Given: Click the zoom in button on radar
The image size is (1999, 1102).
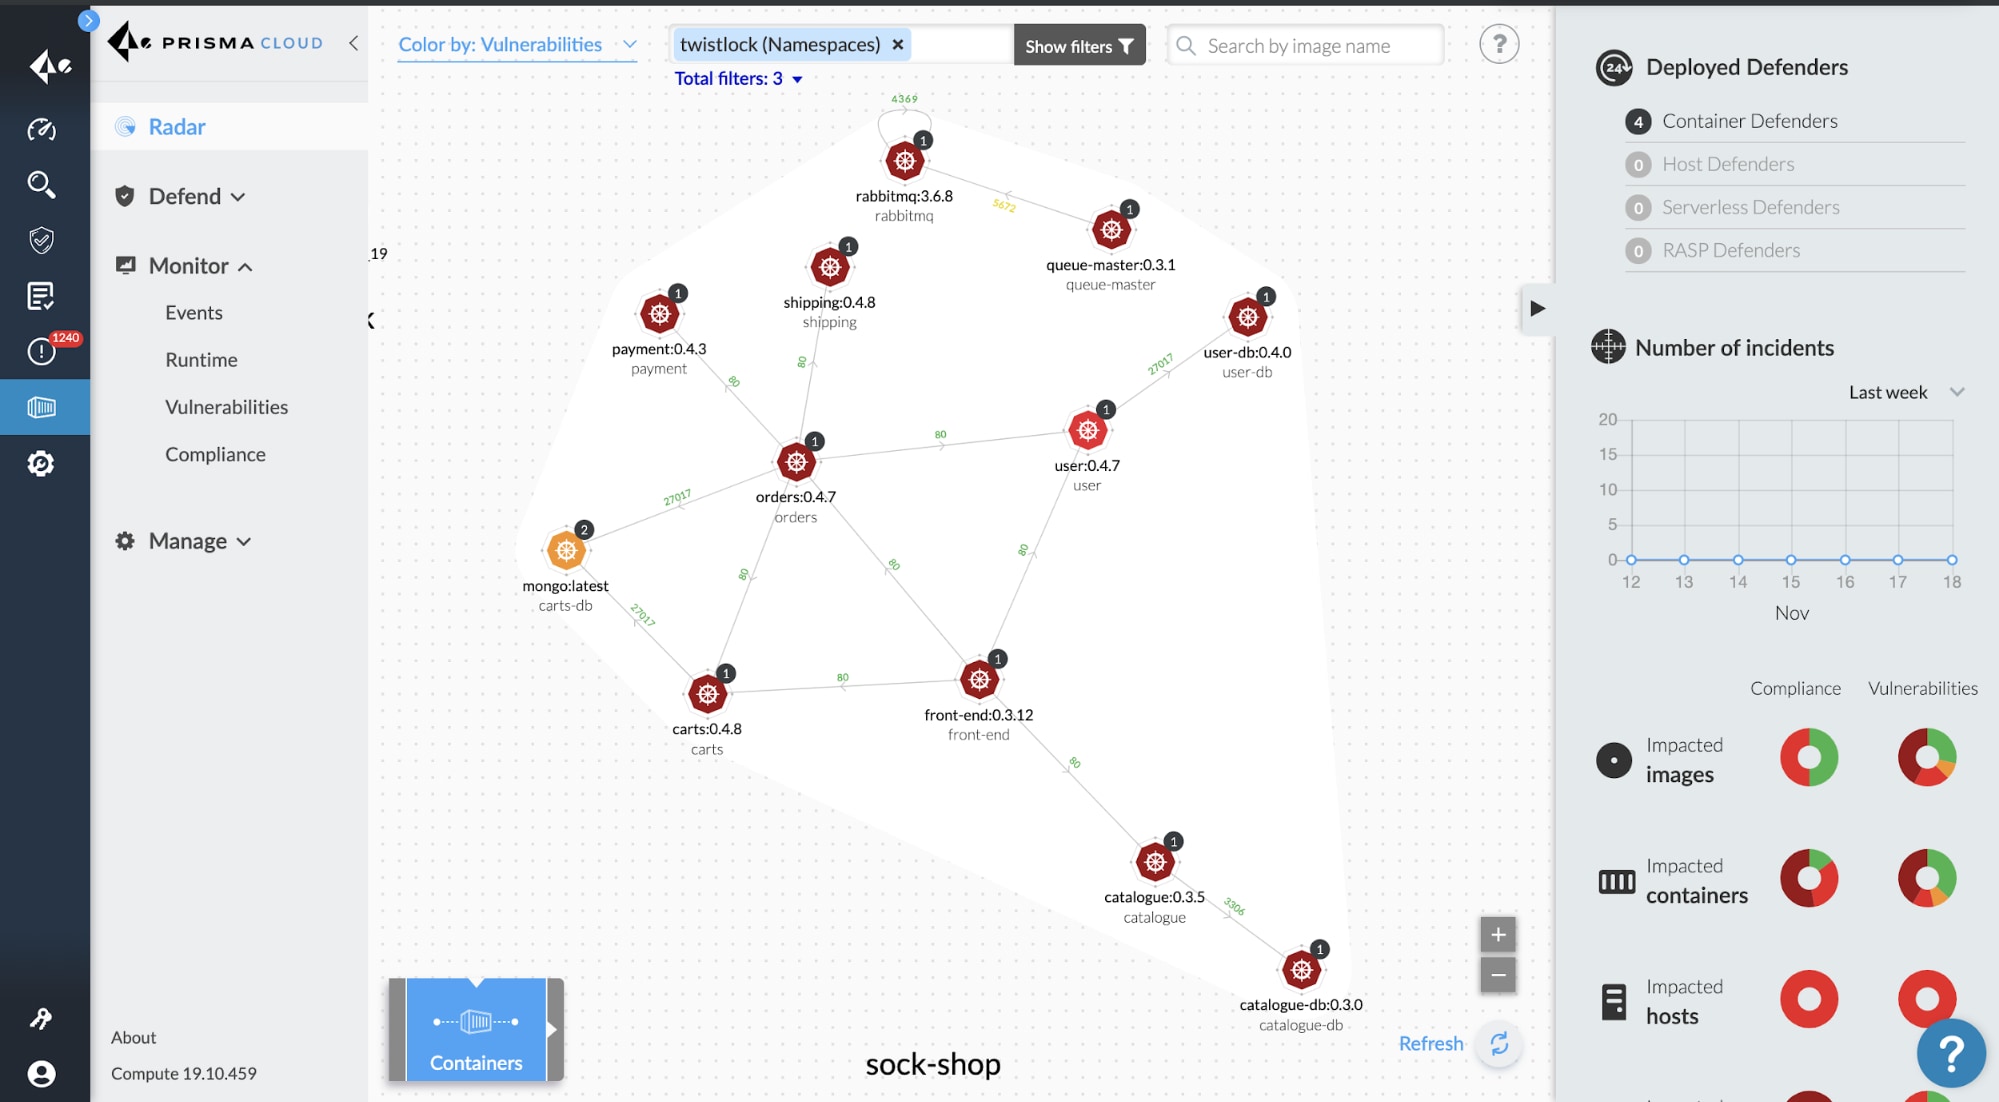Looking at the screenshot, I should 1498,935.
